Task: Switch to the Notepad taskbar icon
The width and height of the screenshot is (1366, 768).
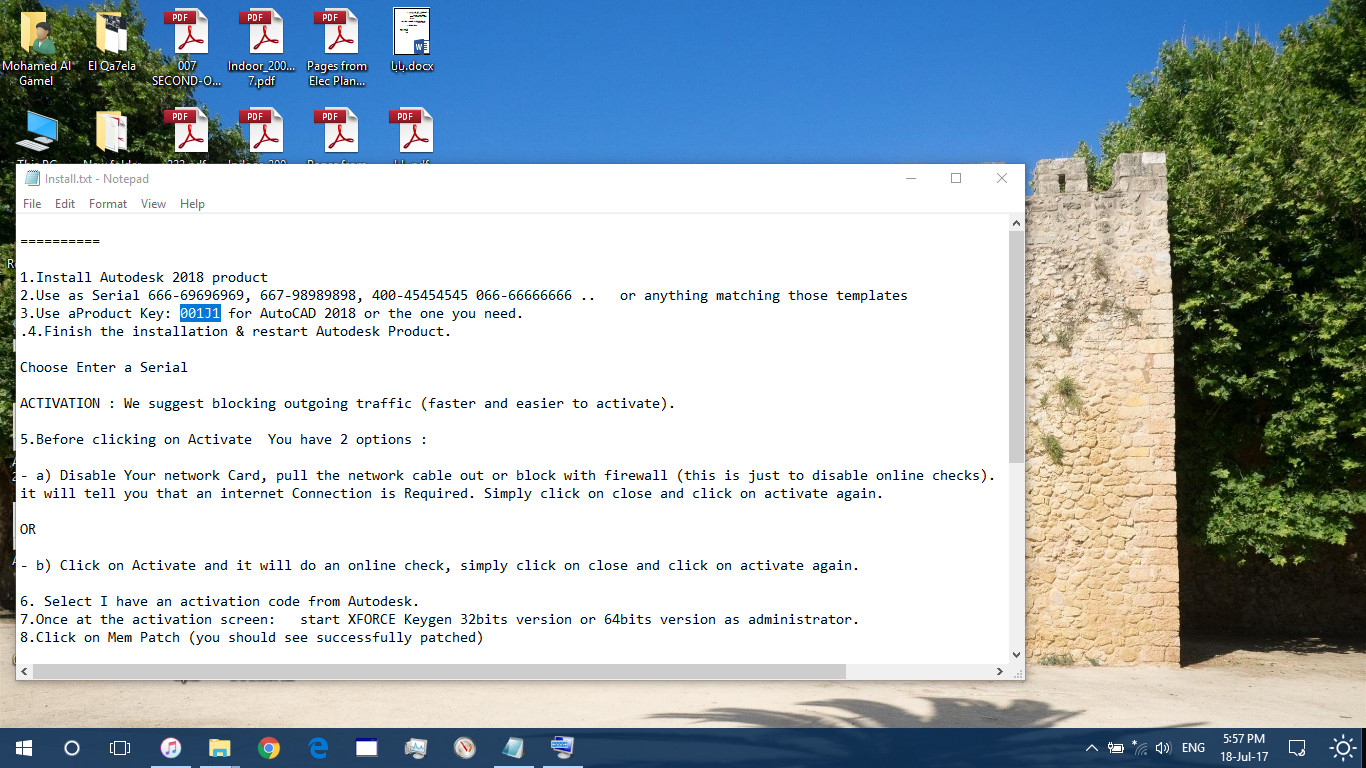Action: pyautogui.click(x=513, y=748)
